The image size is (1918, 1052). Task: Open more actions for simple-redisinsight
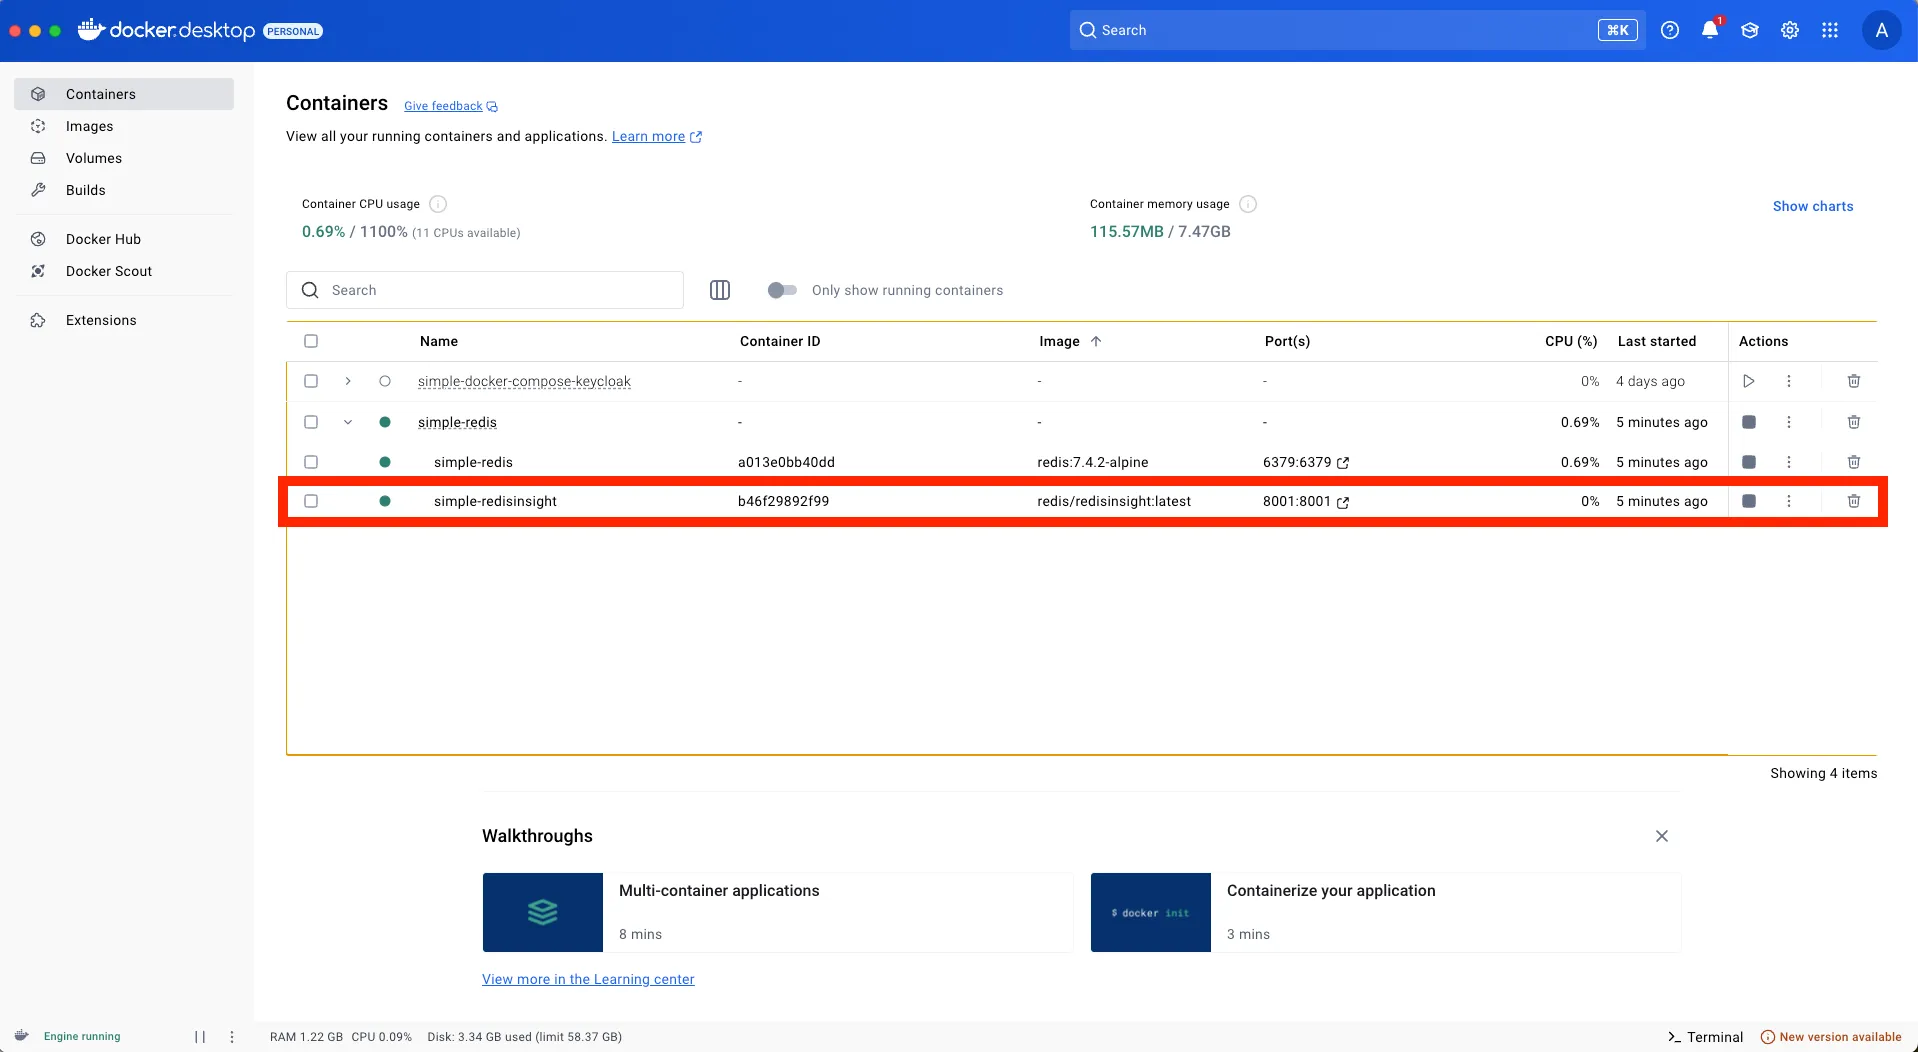coord(1789,501)
